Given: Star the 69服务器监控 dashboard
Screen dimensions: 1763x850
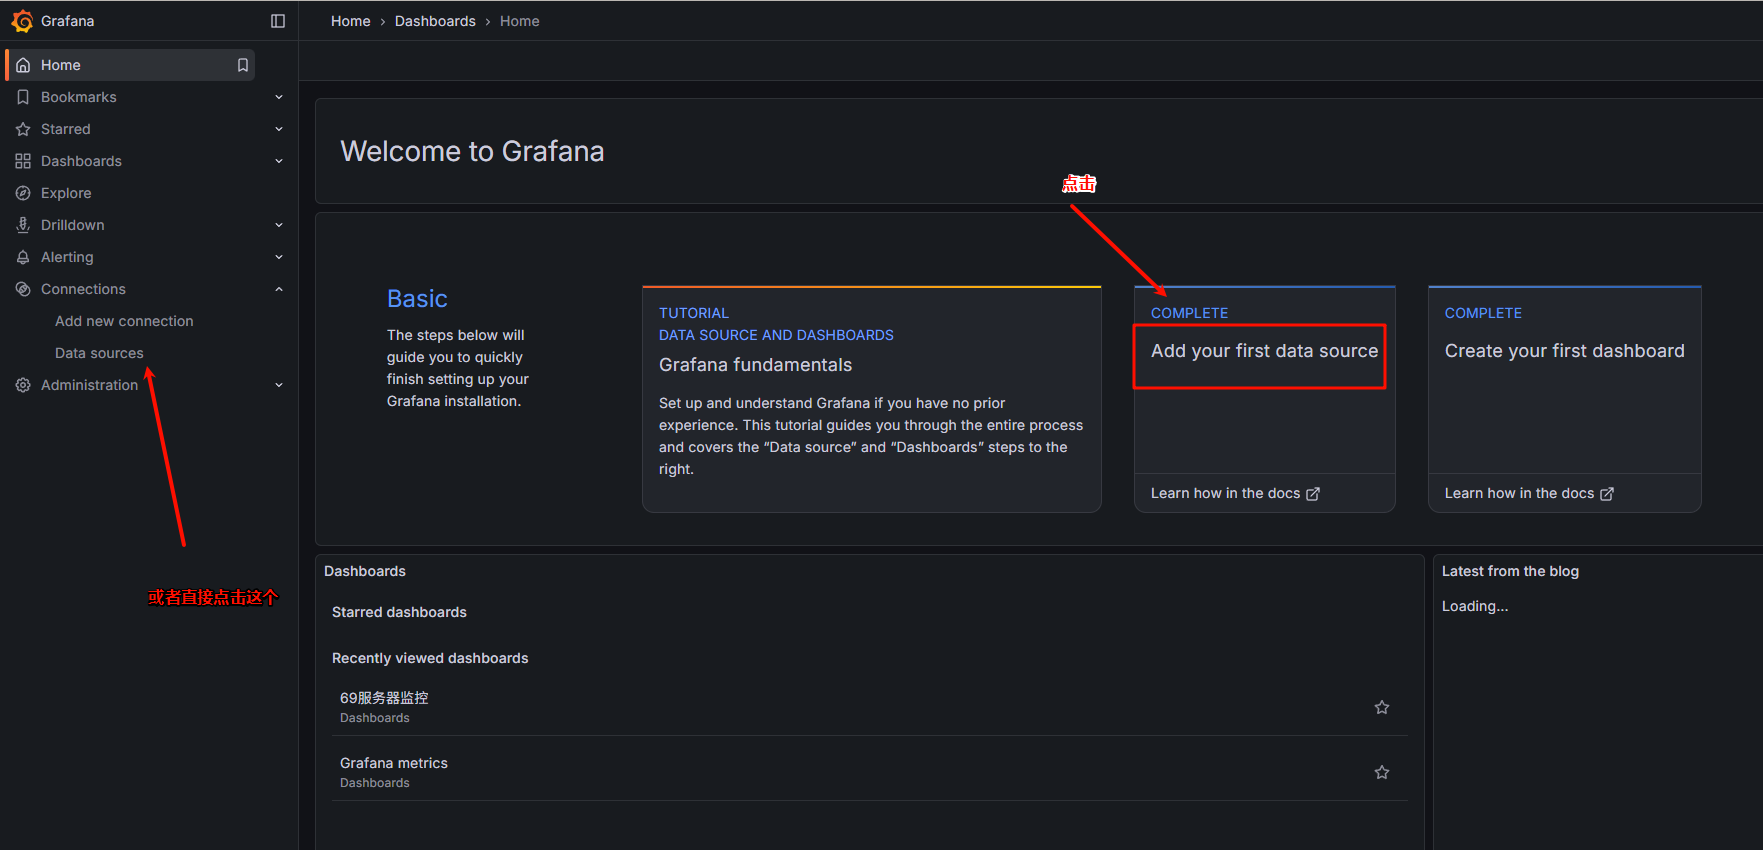Looking at the screenshot, I should [x=1381, y=707].
